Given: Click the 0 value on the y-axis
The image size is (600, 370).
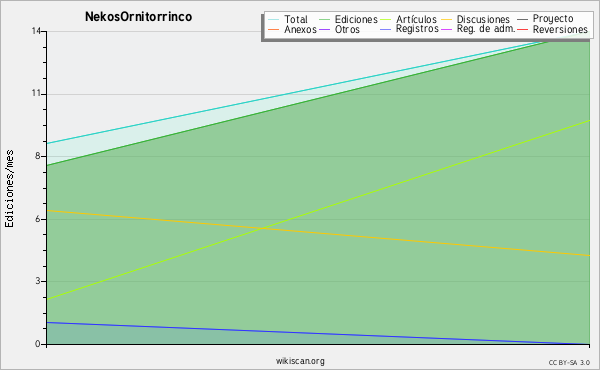Looking at the screenshot, I should coord(38,344).
